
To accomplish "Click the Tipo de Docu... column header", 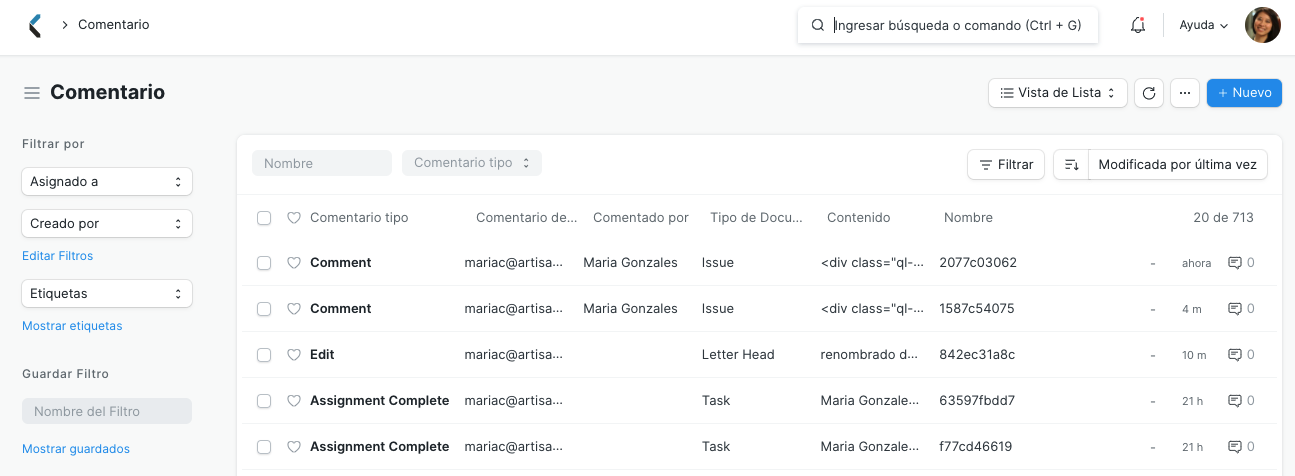I will [757, 218].
